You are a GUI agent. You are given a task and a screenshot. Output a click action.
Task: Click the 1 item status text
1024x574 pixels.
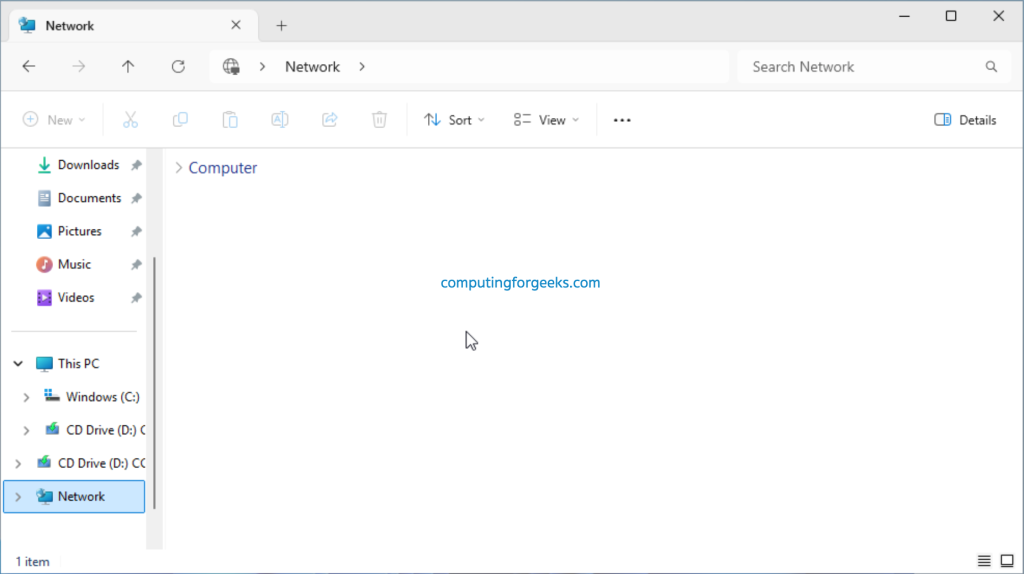click(33, 562)
